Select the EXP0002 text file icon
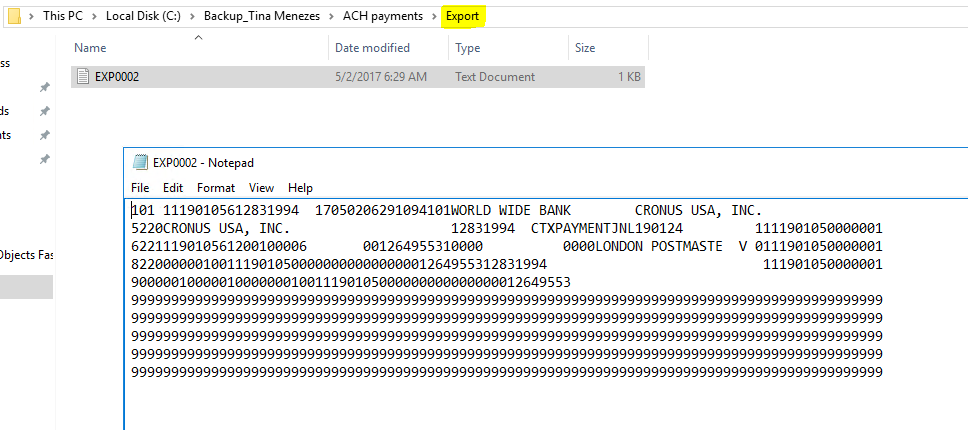968x430 pixels. click(83, 76)
